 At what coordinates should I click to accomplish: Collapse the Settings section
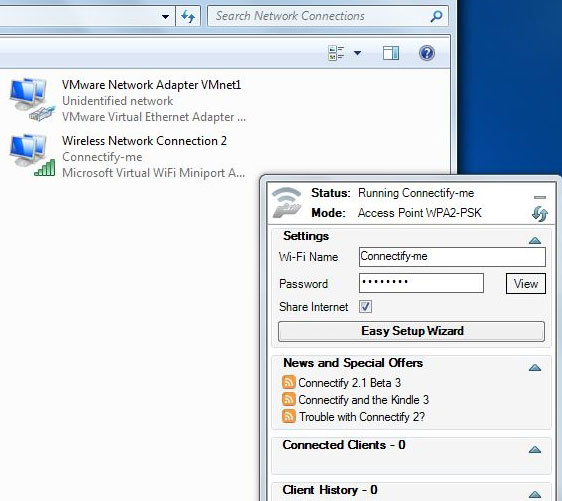(535, 240)
